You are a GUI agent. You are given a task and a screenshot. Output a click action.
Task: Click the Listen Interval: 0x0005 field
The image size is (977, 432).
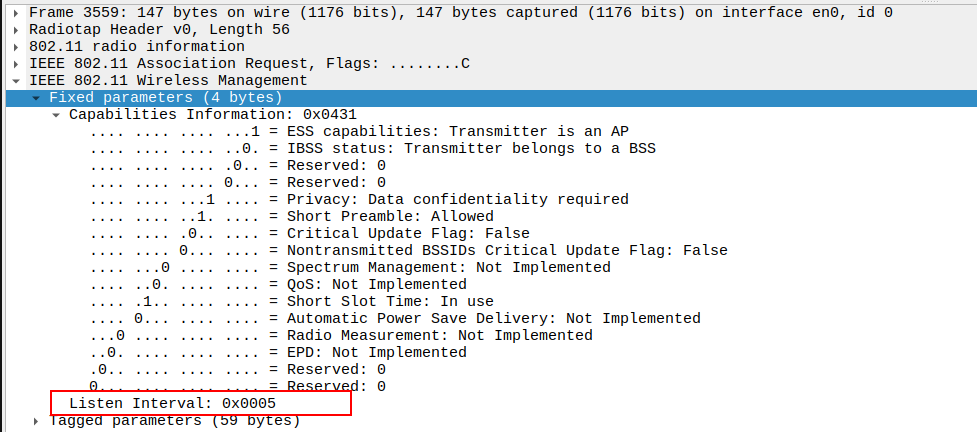[x=172, y=403]
